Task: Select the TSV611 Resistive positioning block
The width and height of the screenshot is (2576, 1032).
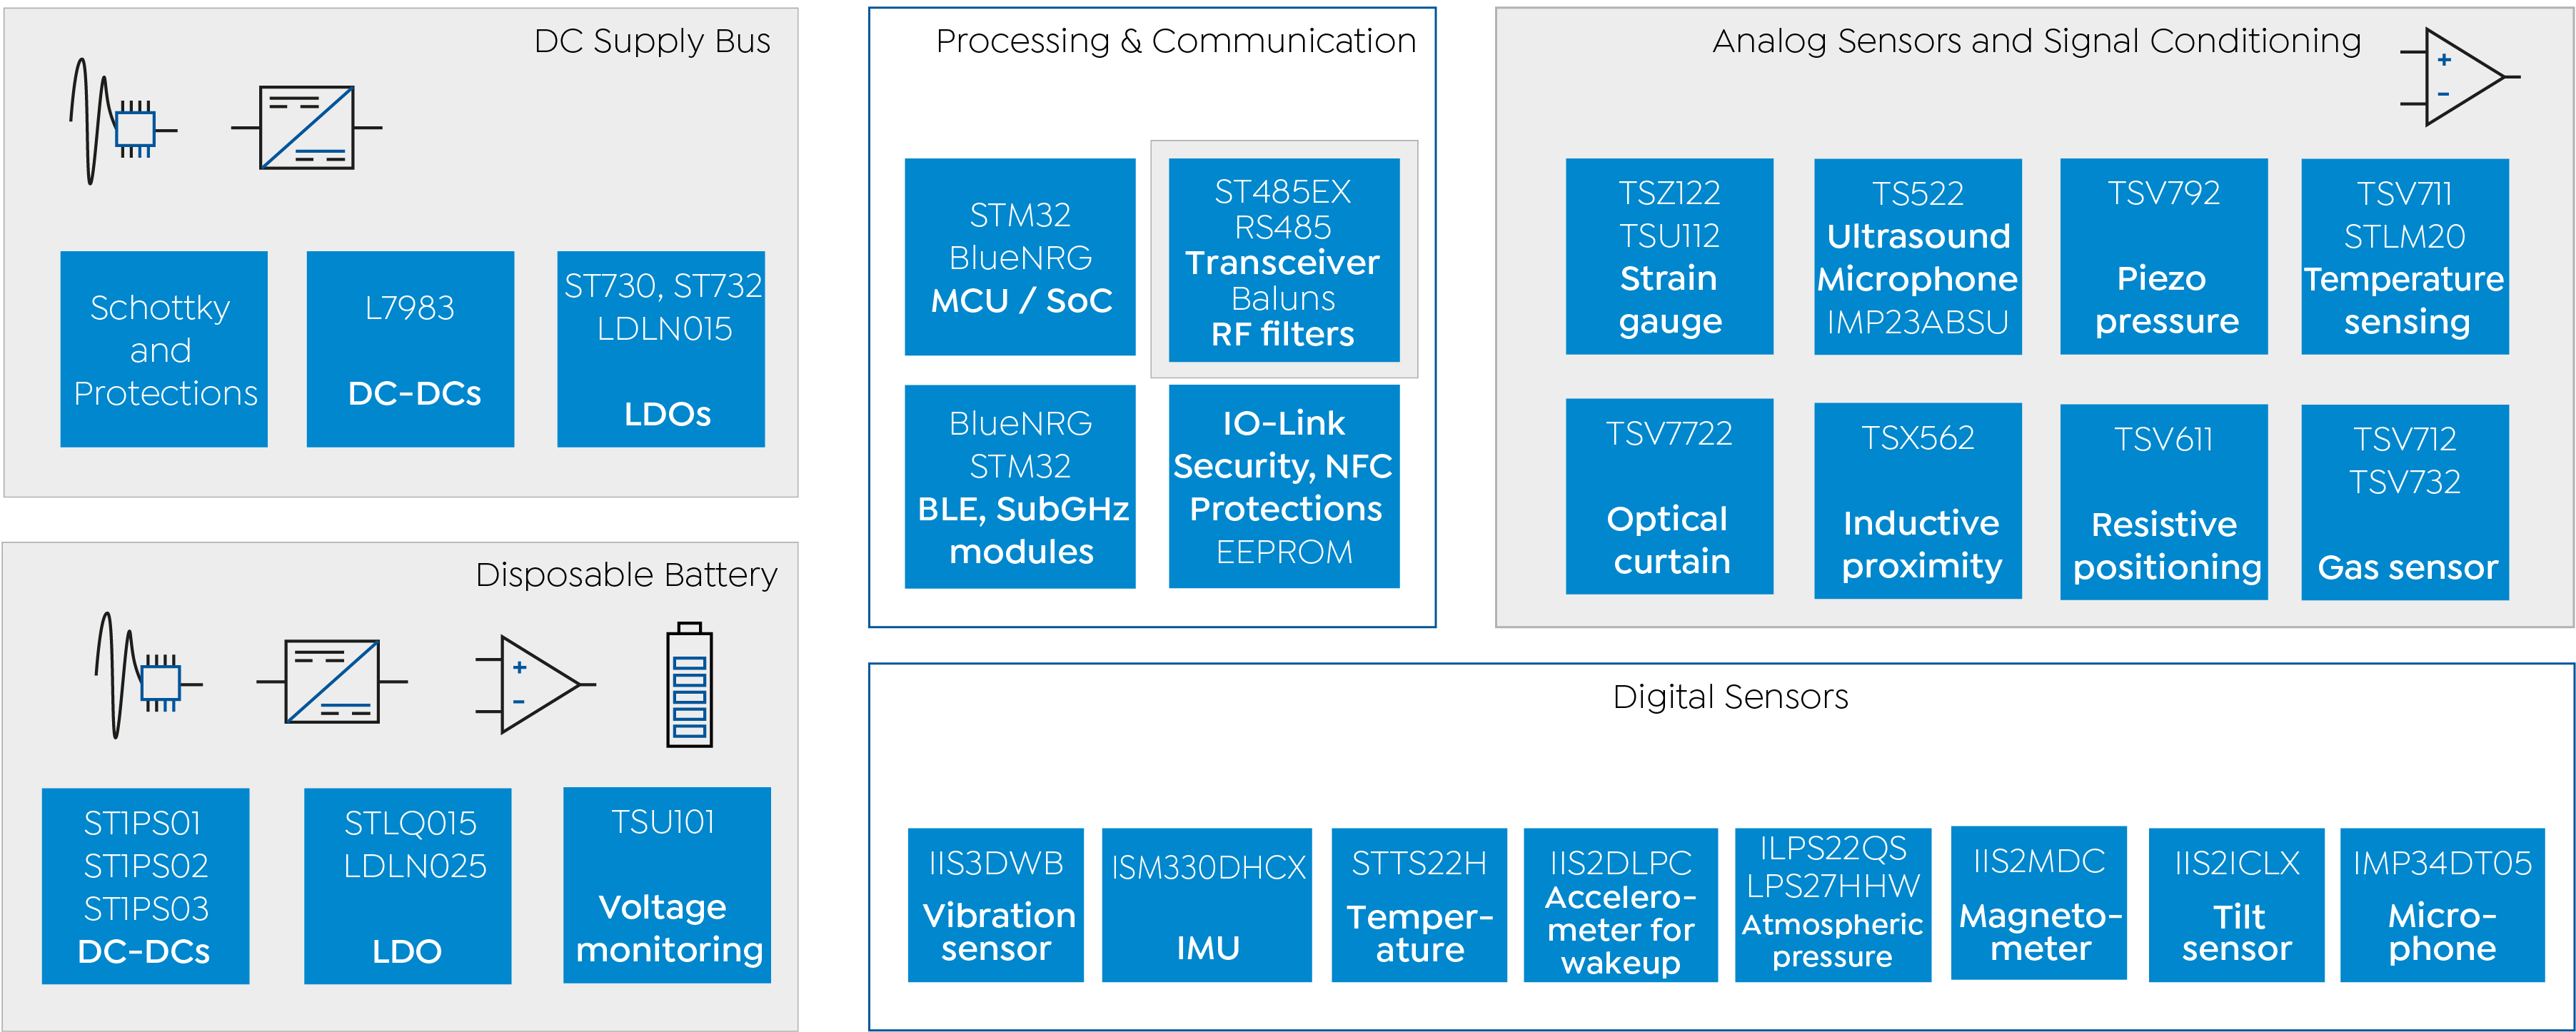Action: 2164,502
